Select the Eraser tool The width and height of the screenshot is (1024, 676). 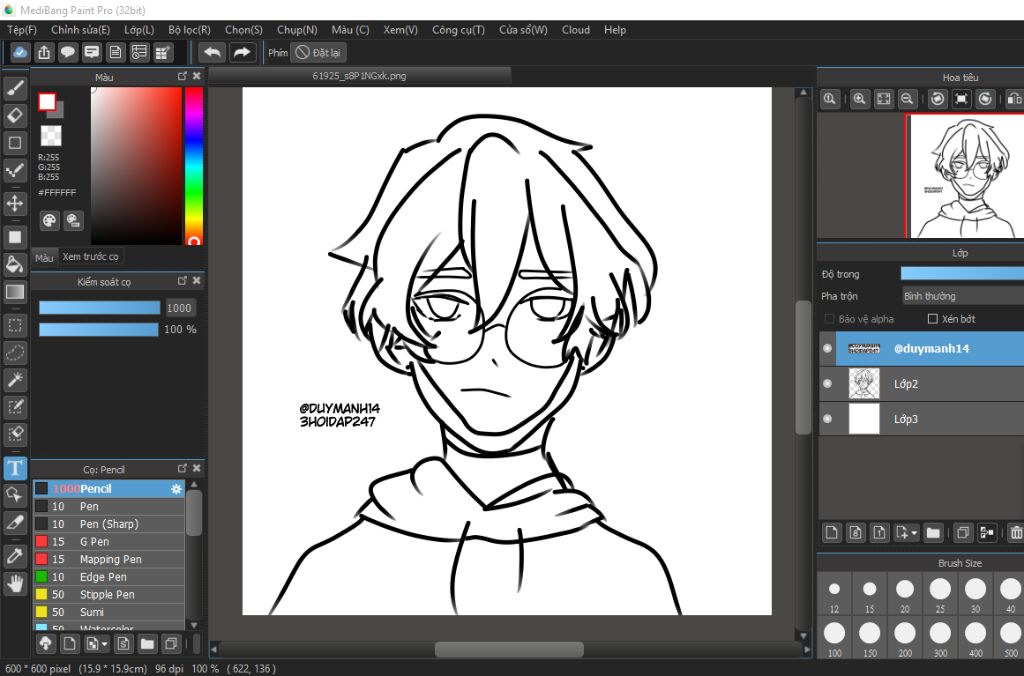click(15, 115)
